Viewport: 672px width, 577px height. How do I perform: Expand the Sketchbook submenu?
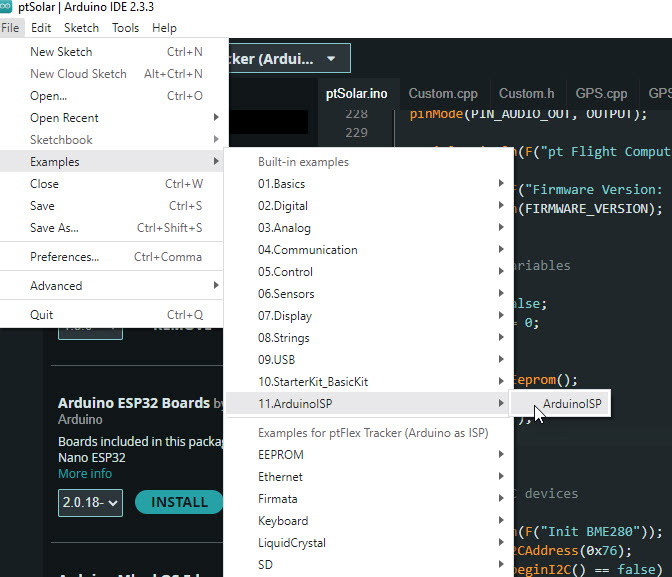click(111, 140)
